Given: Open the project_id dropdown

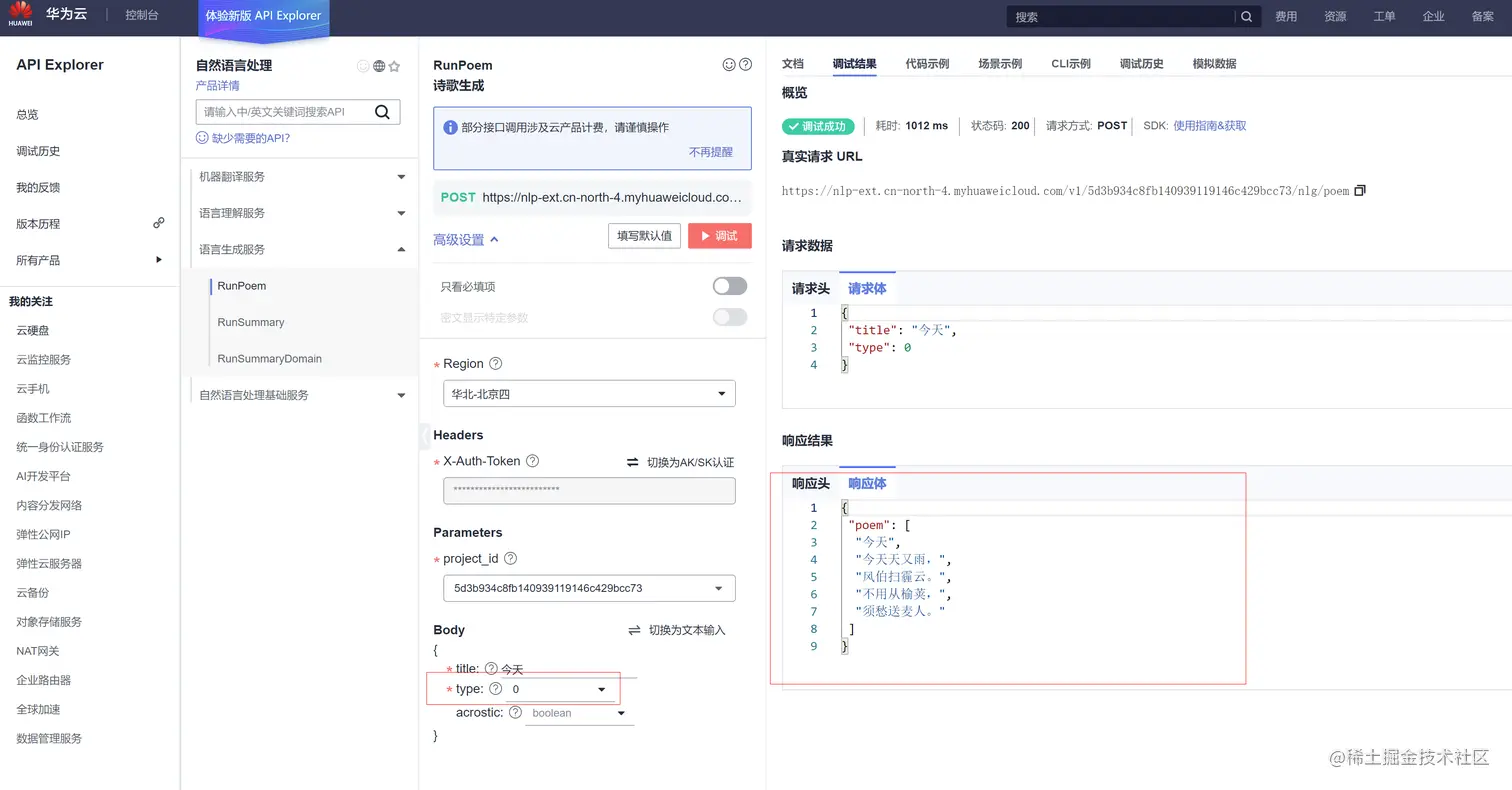Looking at the screenshot, I should pos(589,588).
